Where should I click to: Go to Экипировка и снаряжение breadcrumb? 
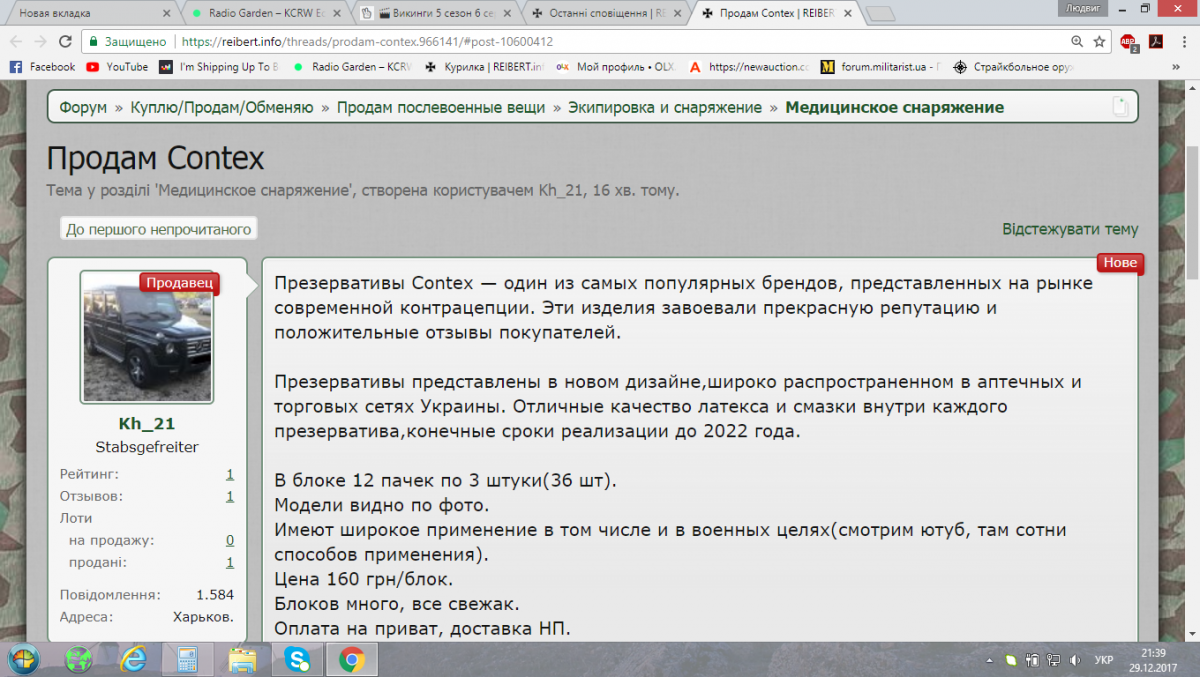665,107
